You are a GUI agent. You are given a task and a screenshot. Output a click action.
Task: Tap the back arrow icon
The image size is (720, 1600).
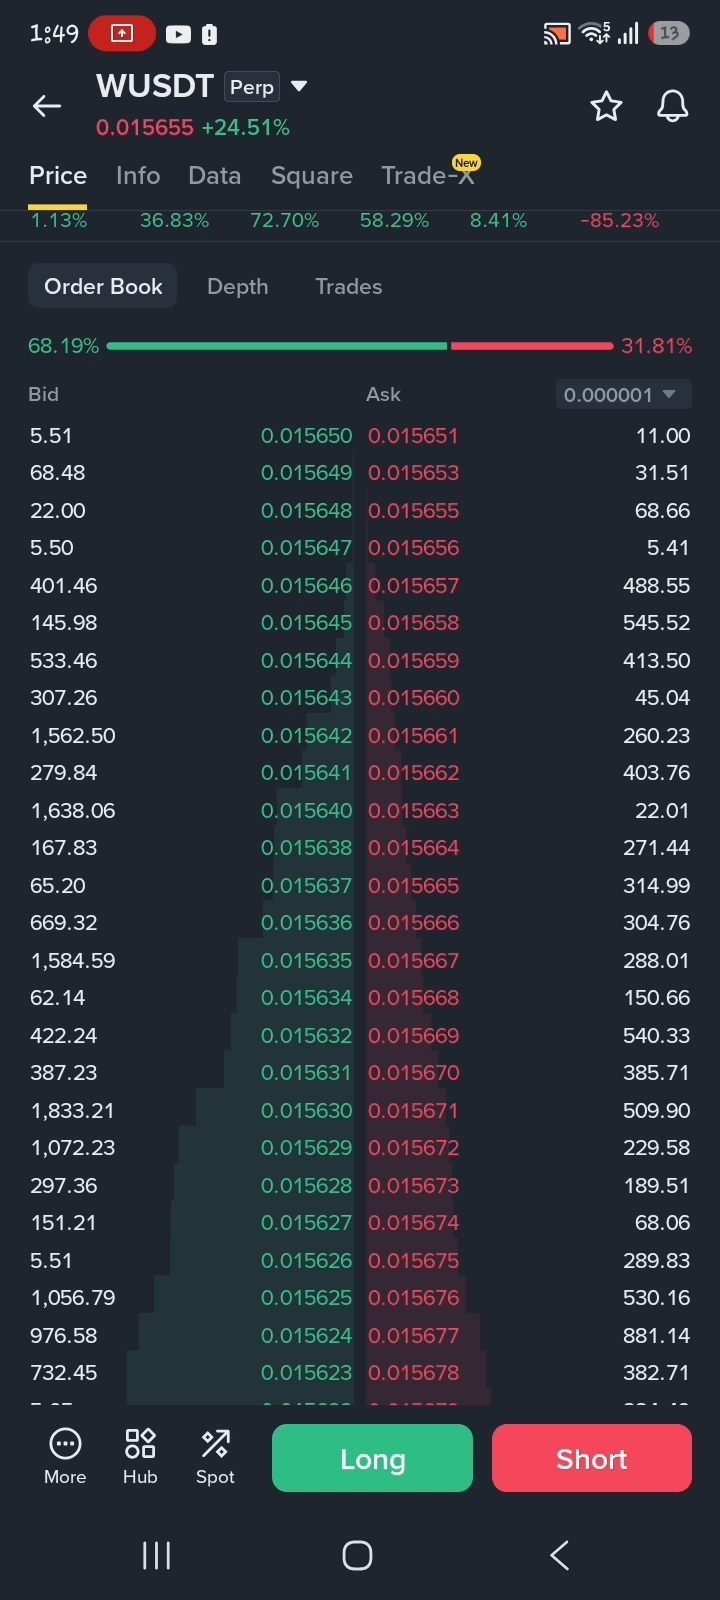(x=47, y=106)
